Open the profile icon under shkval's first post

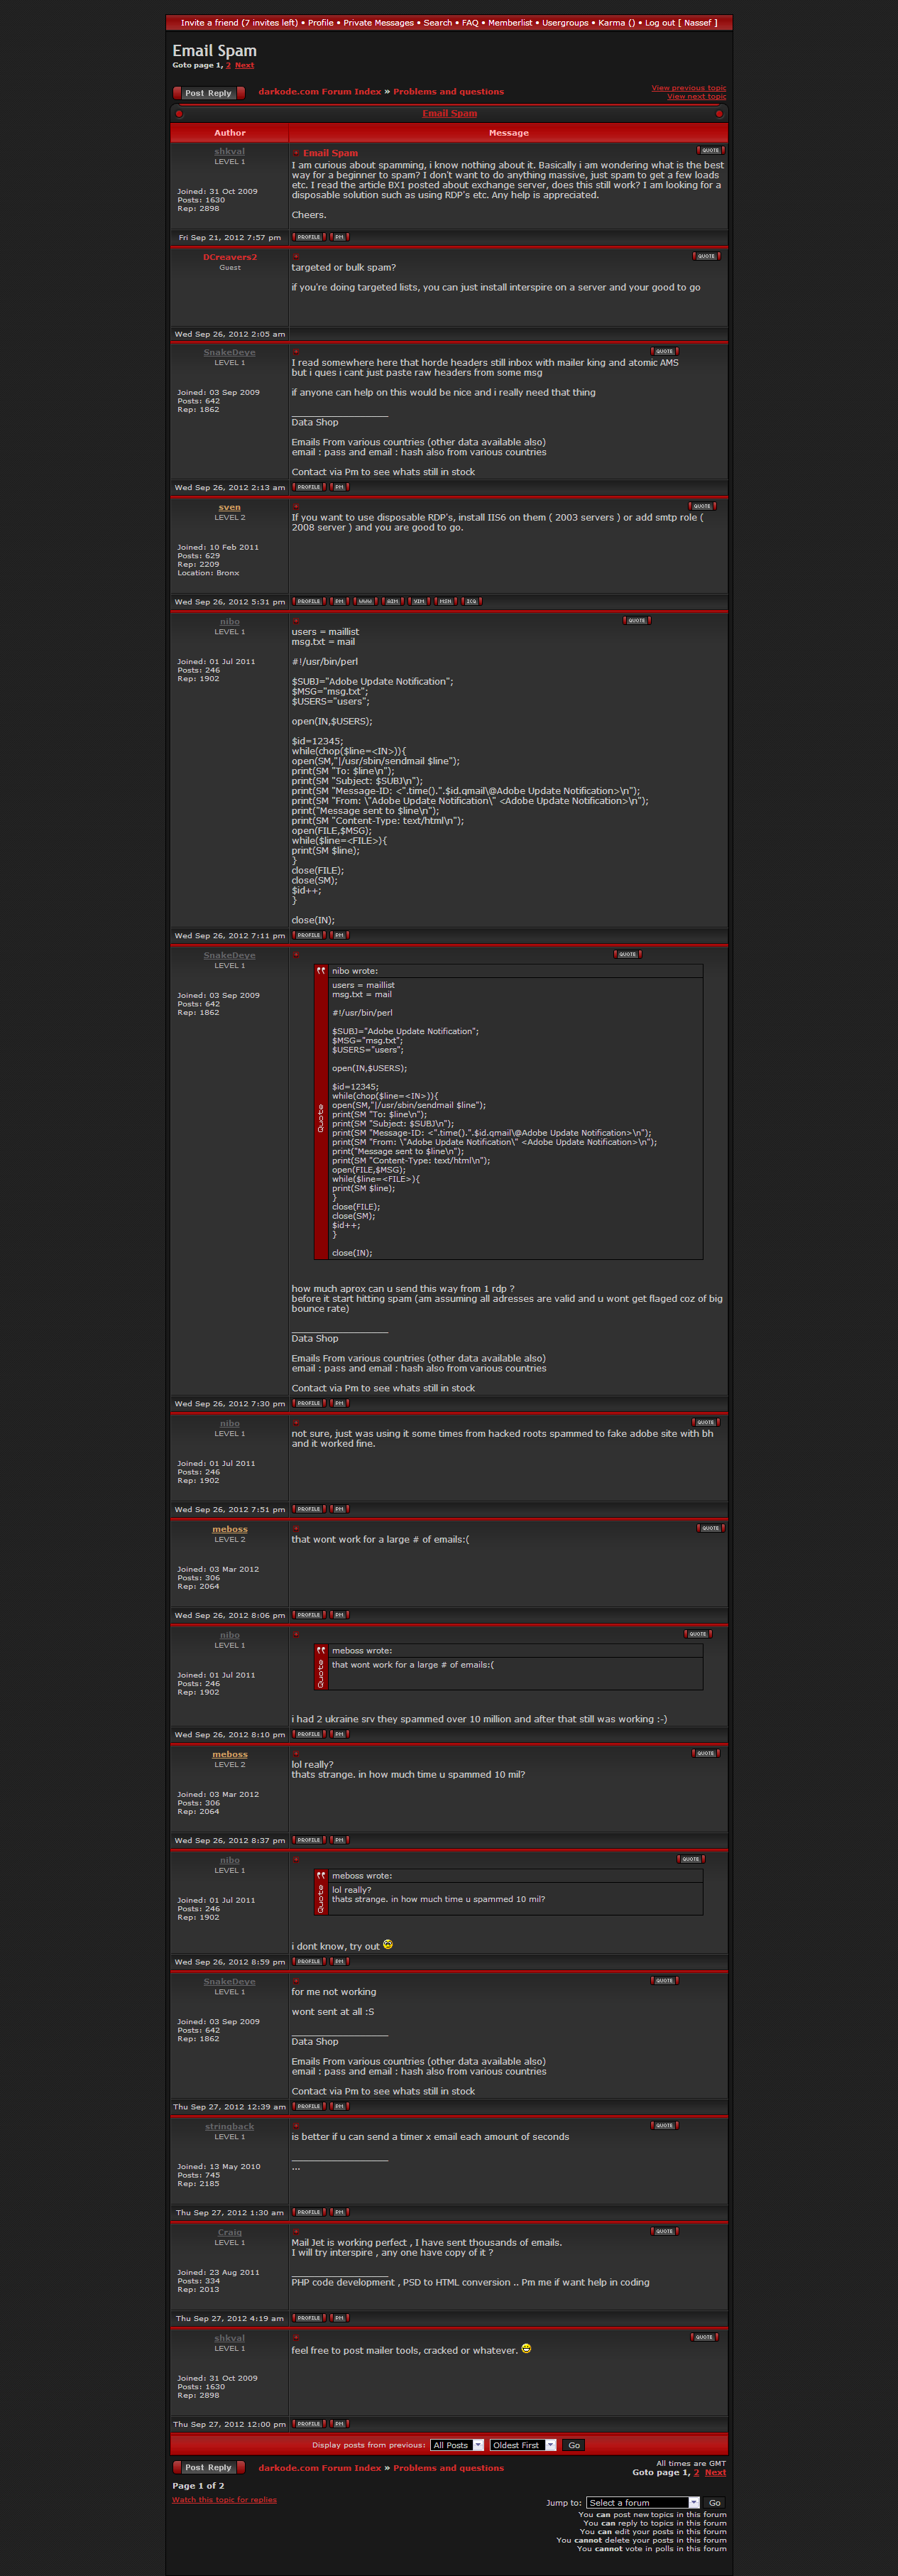pyautogui.click(x=308, y=237)
